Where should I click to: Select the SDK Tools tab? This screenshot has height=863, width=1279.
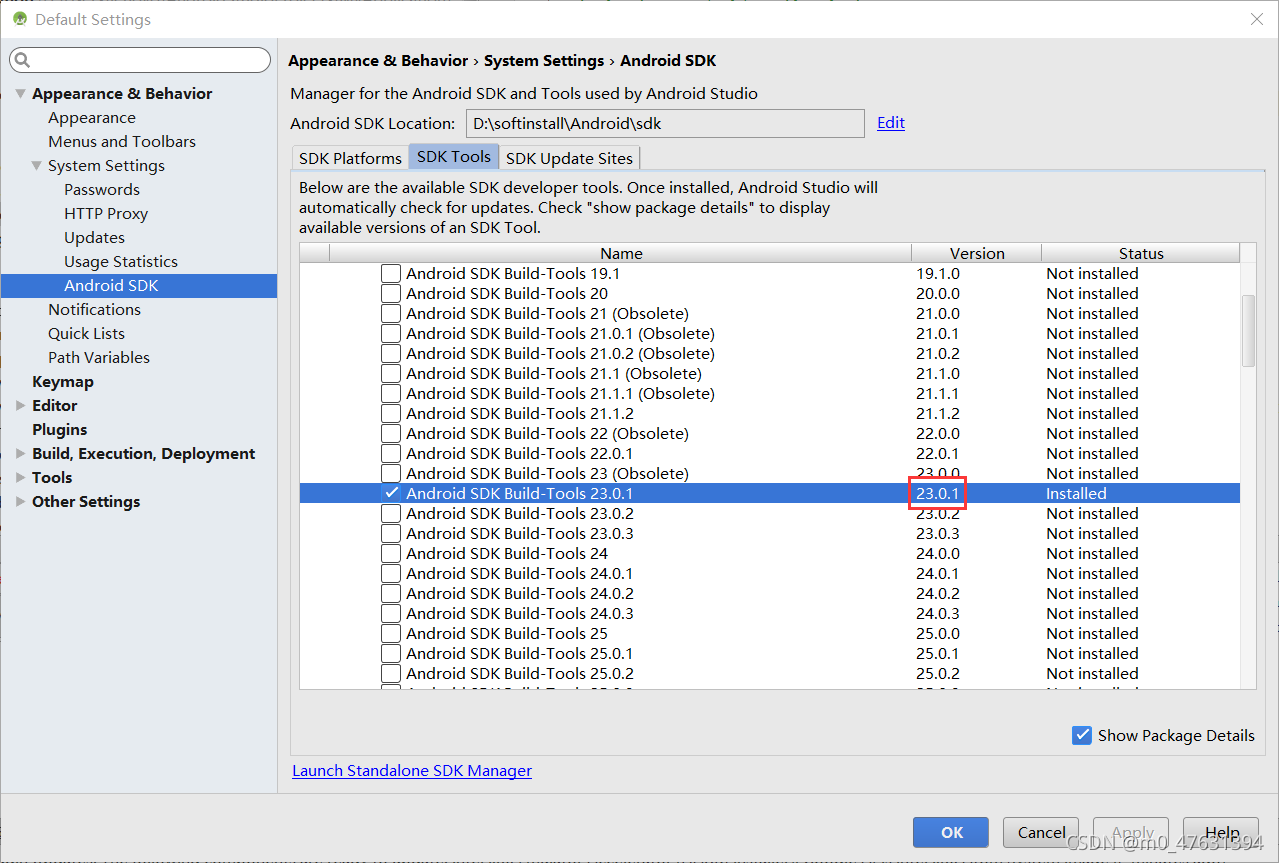pos(453,157)
